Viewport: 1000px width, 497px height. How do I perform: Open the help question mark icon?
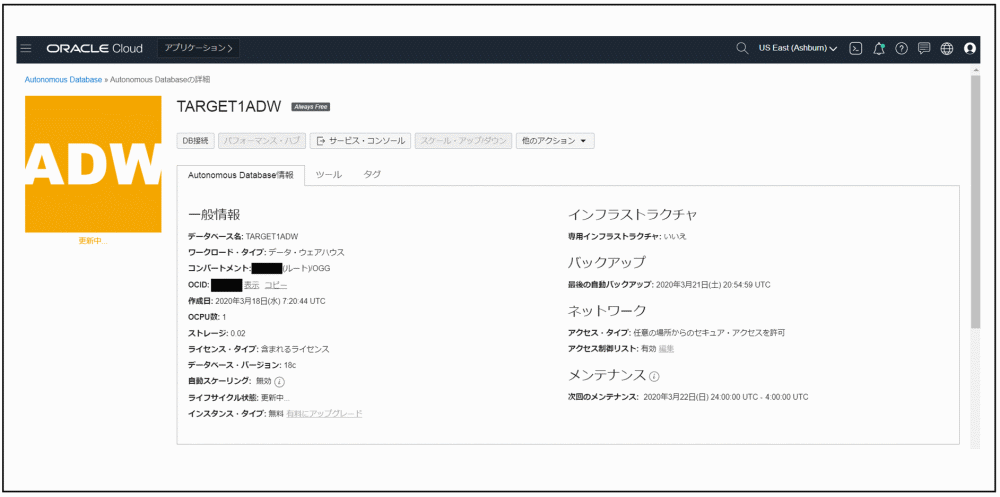(901, 48)
